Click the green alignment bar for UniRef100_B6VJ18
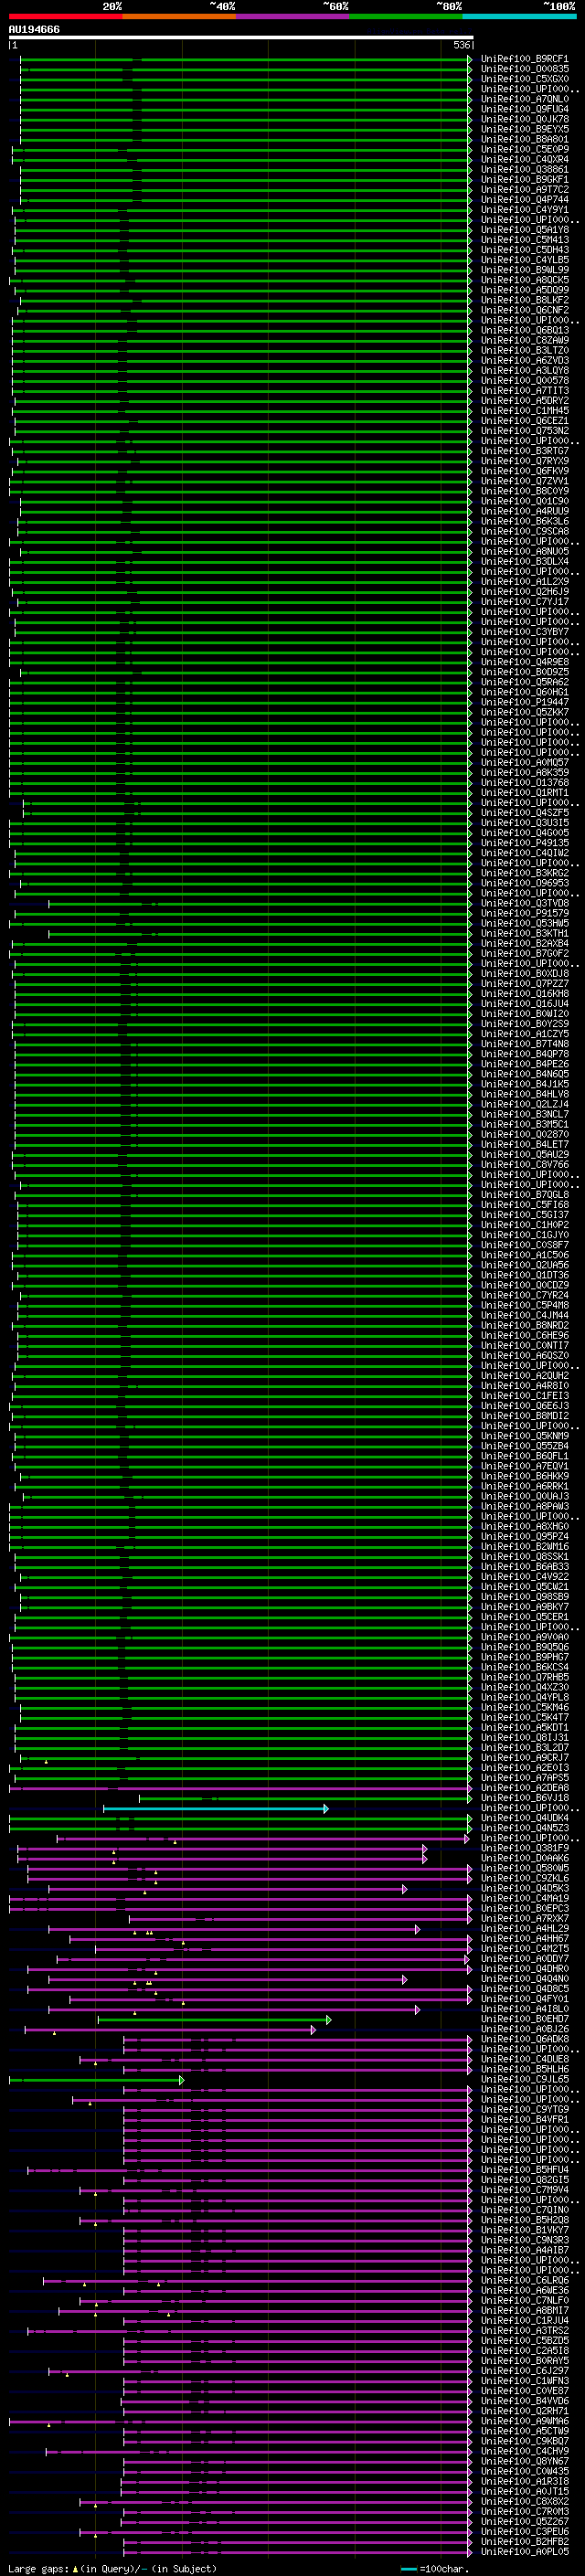Screen dimensions: 585x2576 pos(305,1798)
